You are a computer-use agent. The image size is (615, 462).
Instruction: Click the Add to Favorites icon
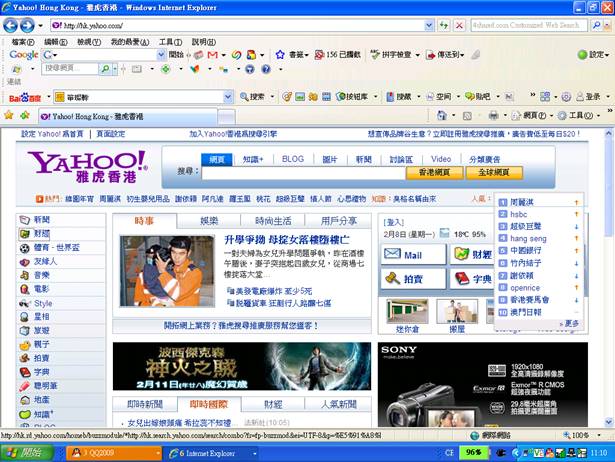(x=25, y=115)
